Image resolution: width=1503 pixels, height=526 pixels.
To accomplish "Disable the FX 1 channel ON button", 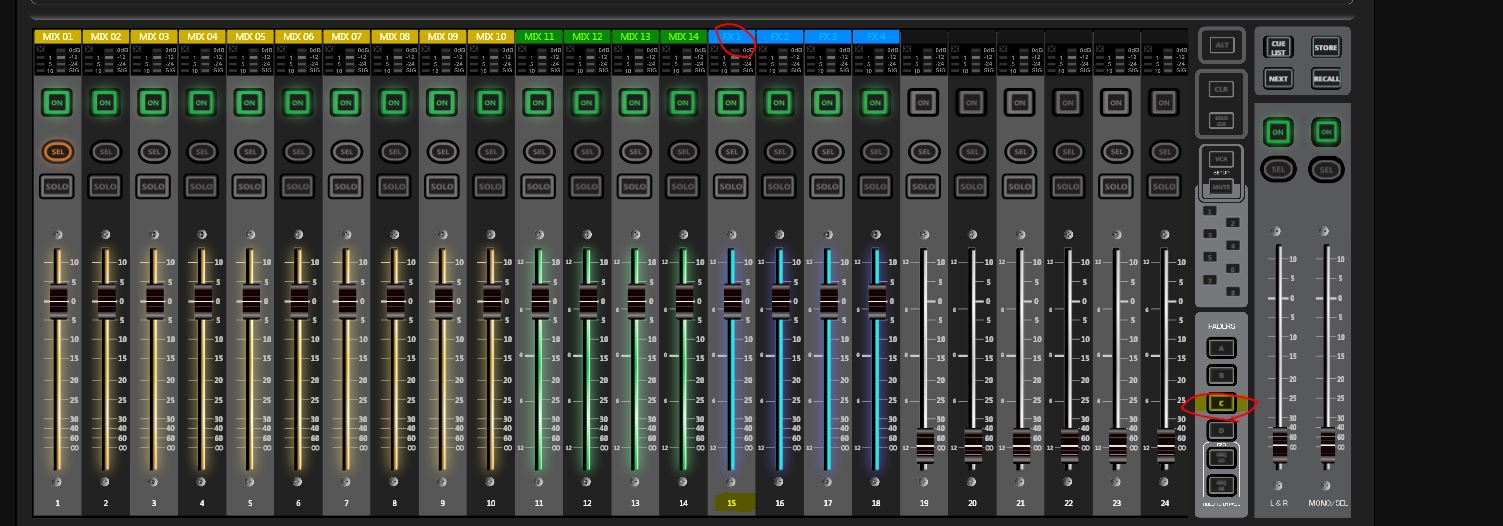I will (x=731, y=102).
